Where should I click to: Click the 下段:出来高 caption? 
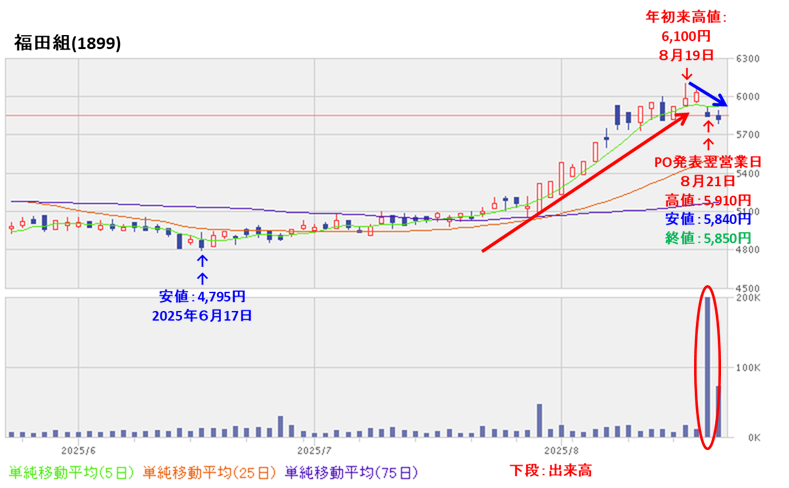550,471
